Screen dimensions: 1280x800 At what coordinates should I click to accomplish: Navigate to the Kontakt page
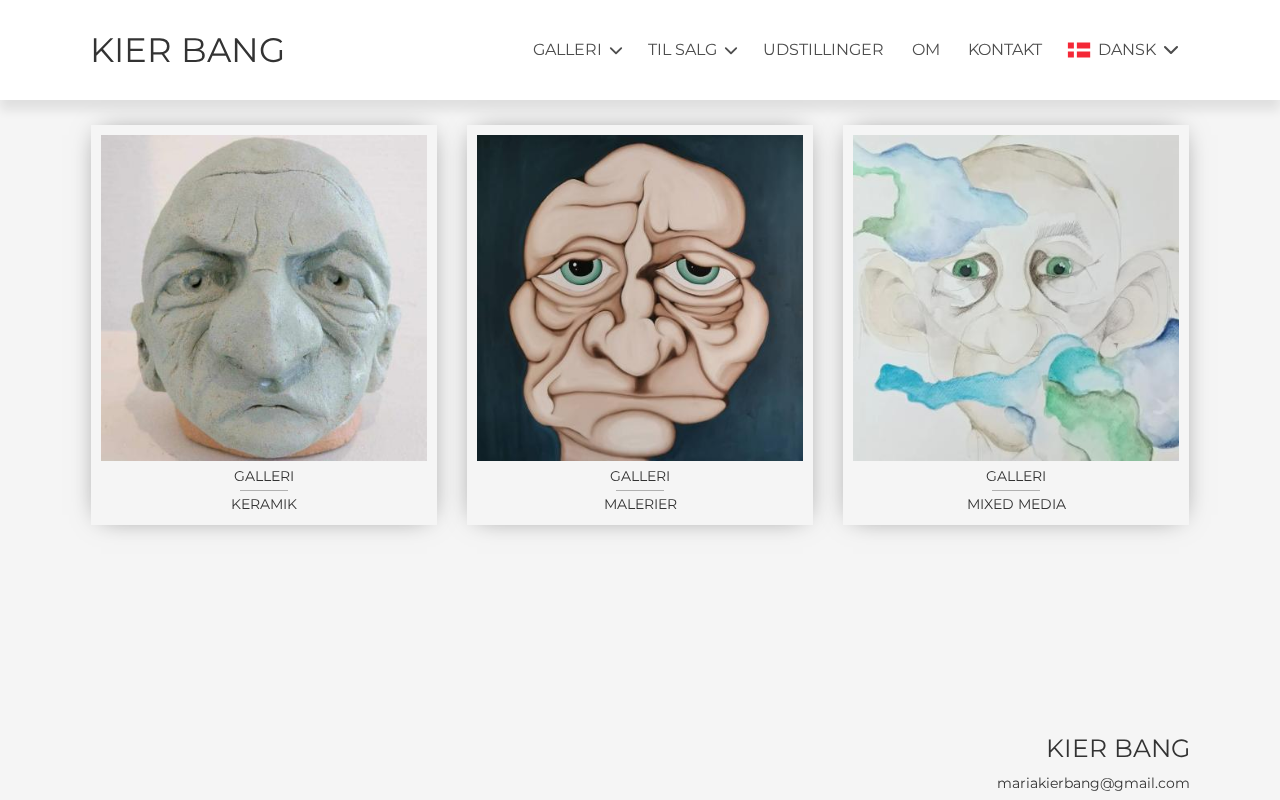click(x=1005, y=50)
